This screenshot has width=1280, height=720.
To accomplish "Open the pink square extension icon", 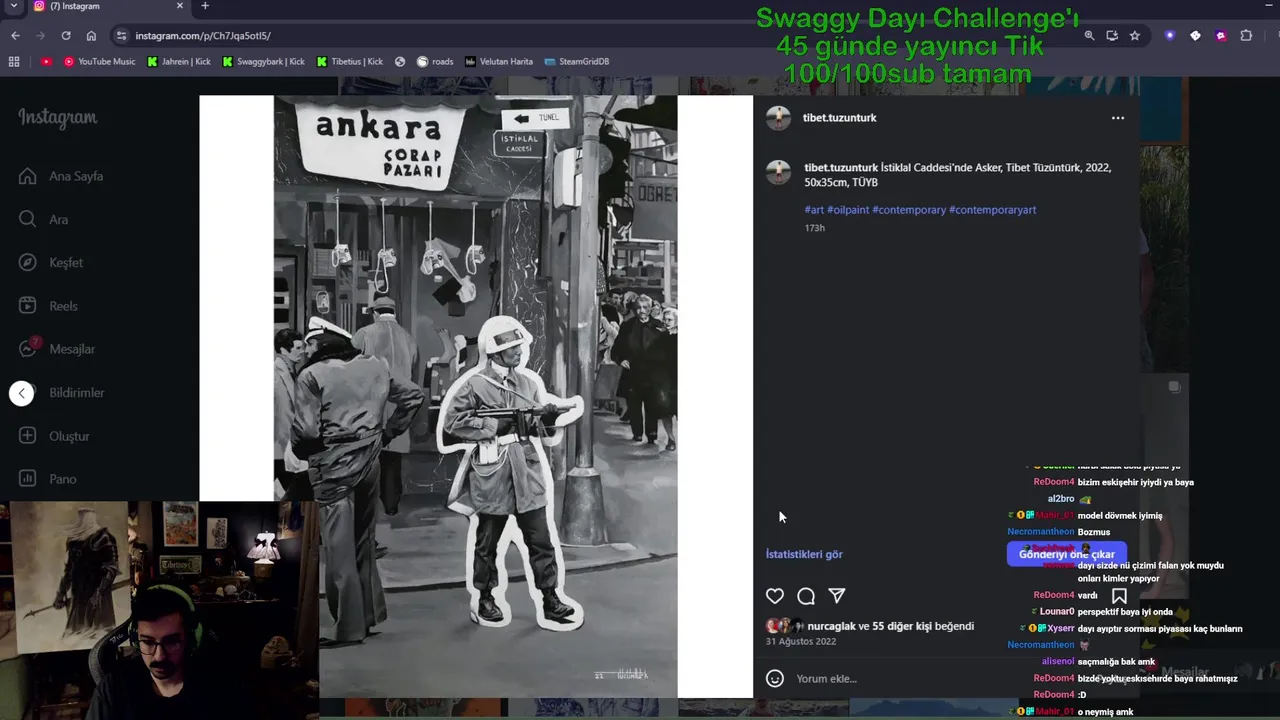I will tap(1221, 35).
